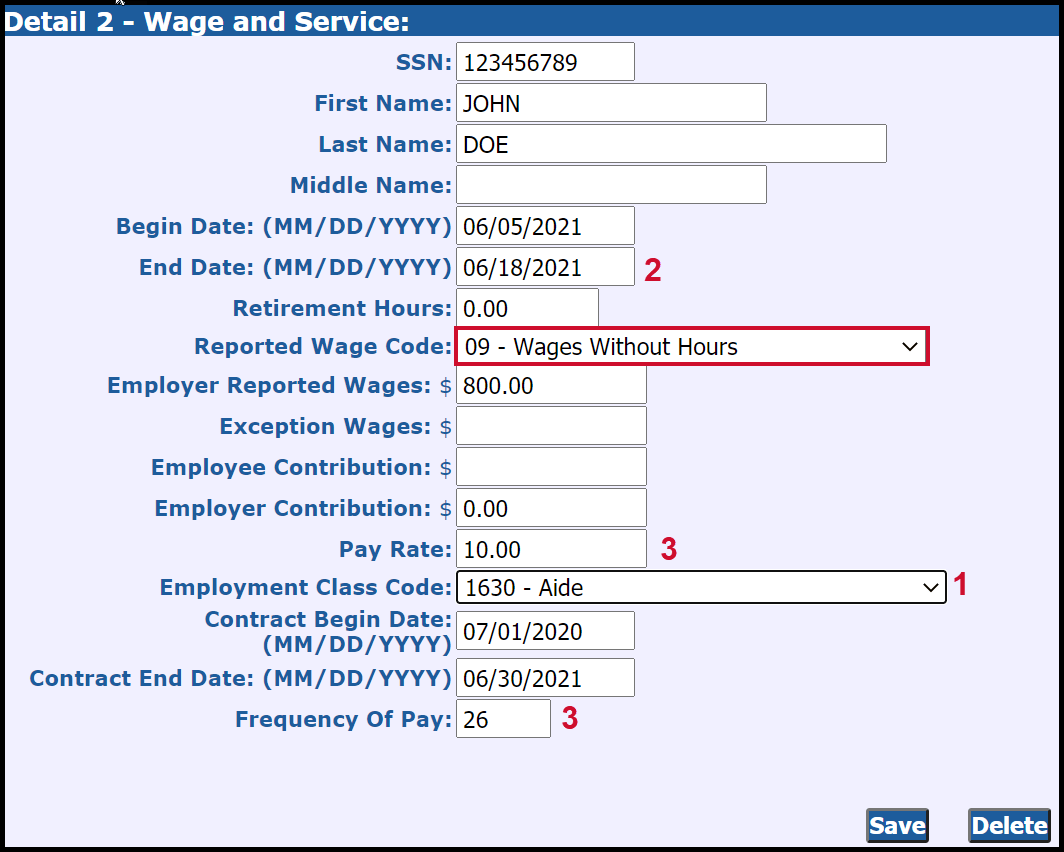Viewport: 1064px width, 852px height.
Task: Click the Frequency Of Pay field showing 26
Action: click(503, 718)
